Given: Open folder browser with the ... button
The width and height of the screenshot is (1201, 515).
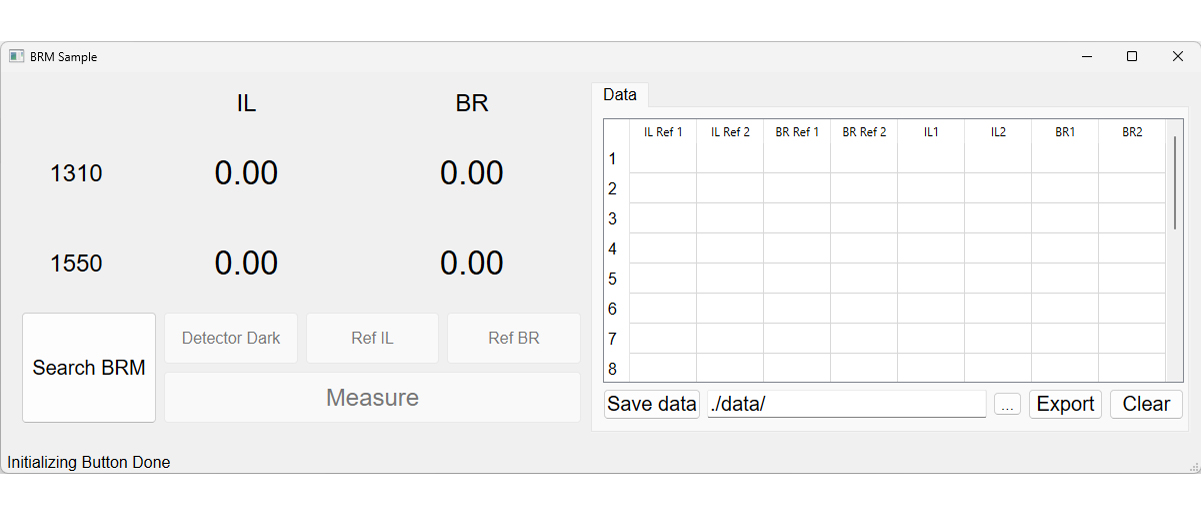Looking at the screenshot, I should [x=1008, y=405].
